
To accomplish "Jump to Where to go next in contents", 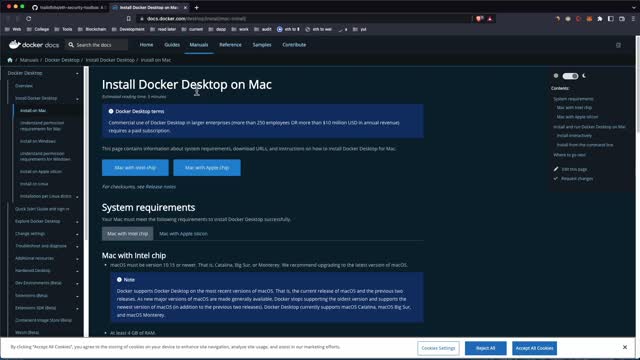I will tap(569, 155).
